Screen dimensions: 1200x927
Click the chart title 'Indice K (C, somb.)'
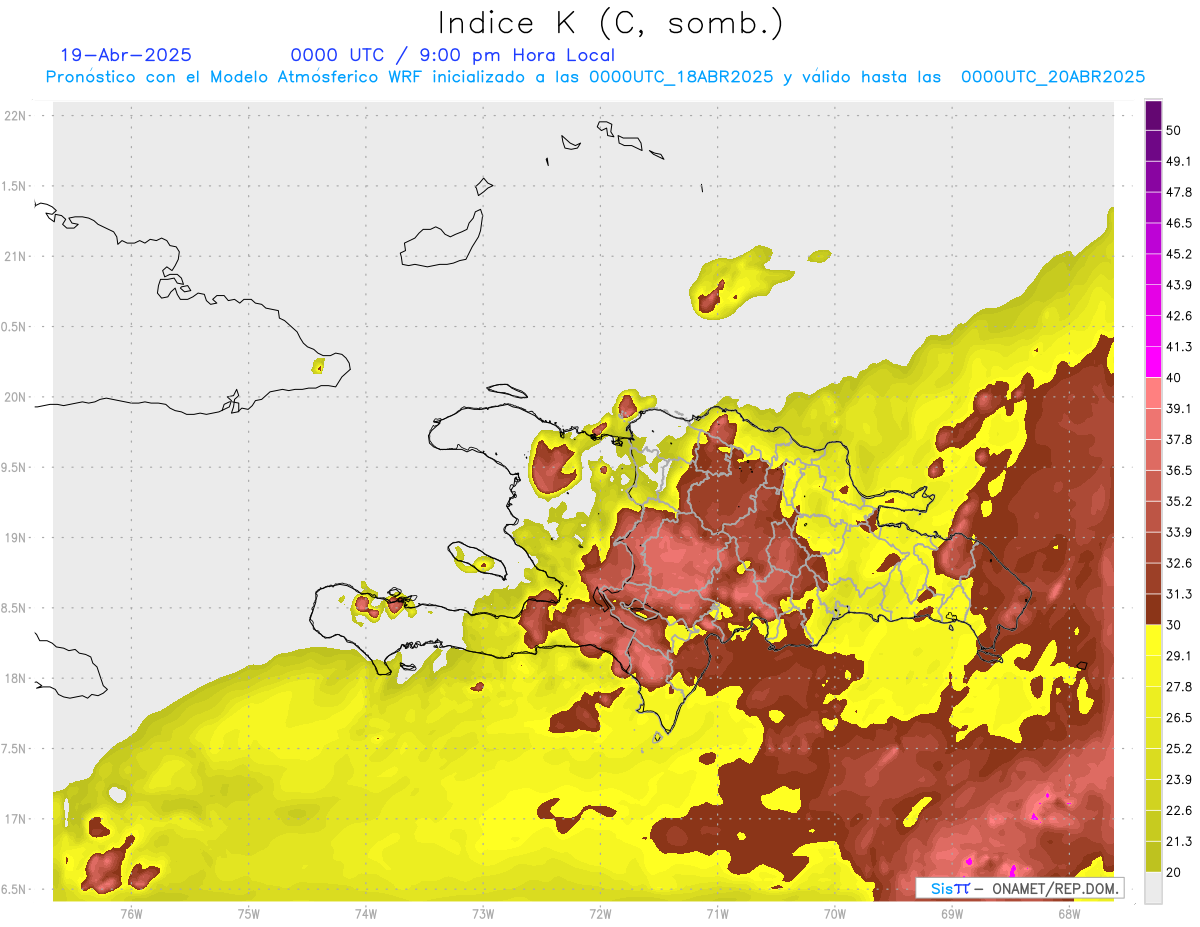pos(611,24)
